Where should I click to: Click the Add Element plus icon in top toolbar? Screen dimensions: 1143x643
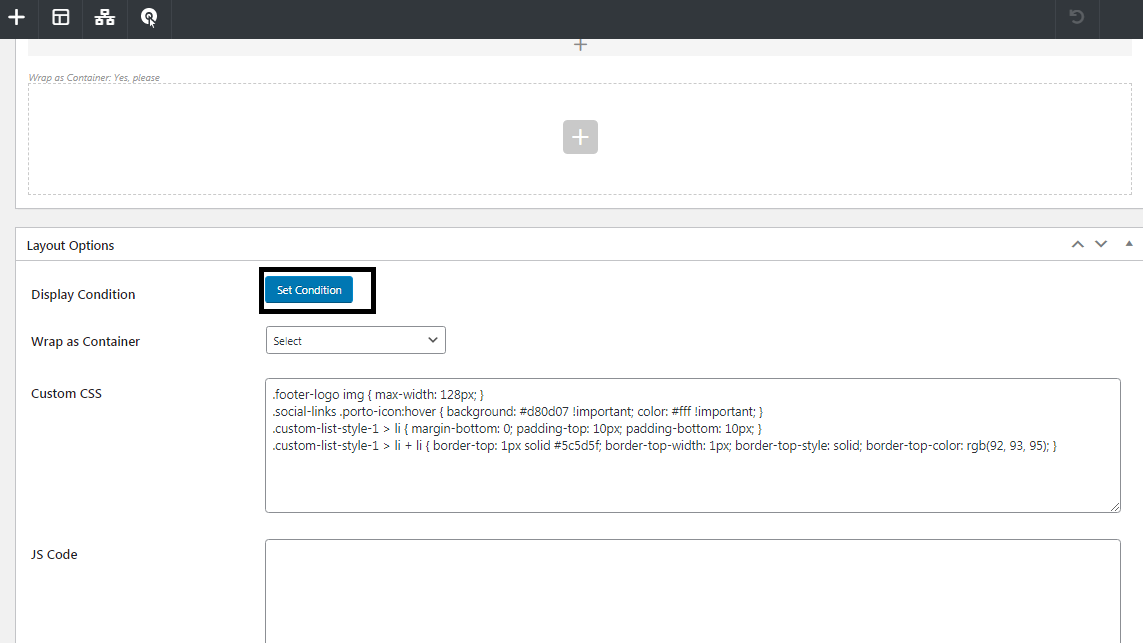tap(16, 17)
